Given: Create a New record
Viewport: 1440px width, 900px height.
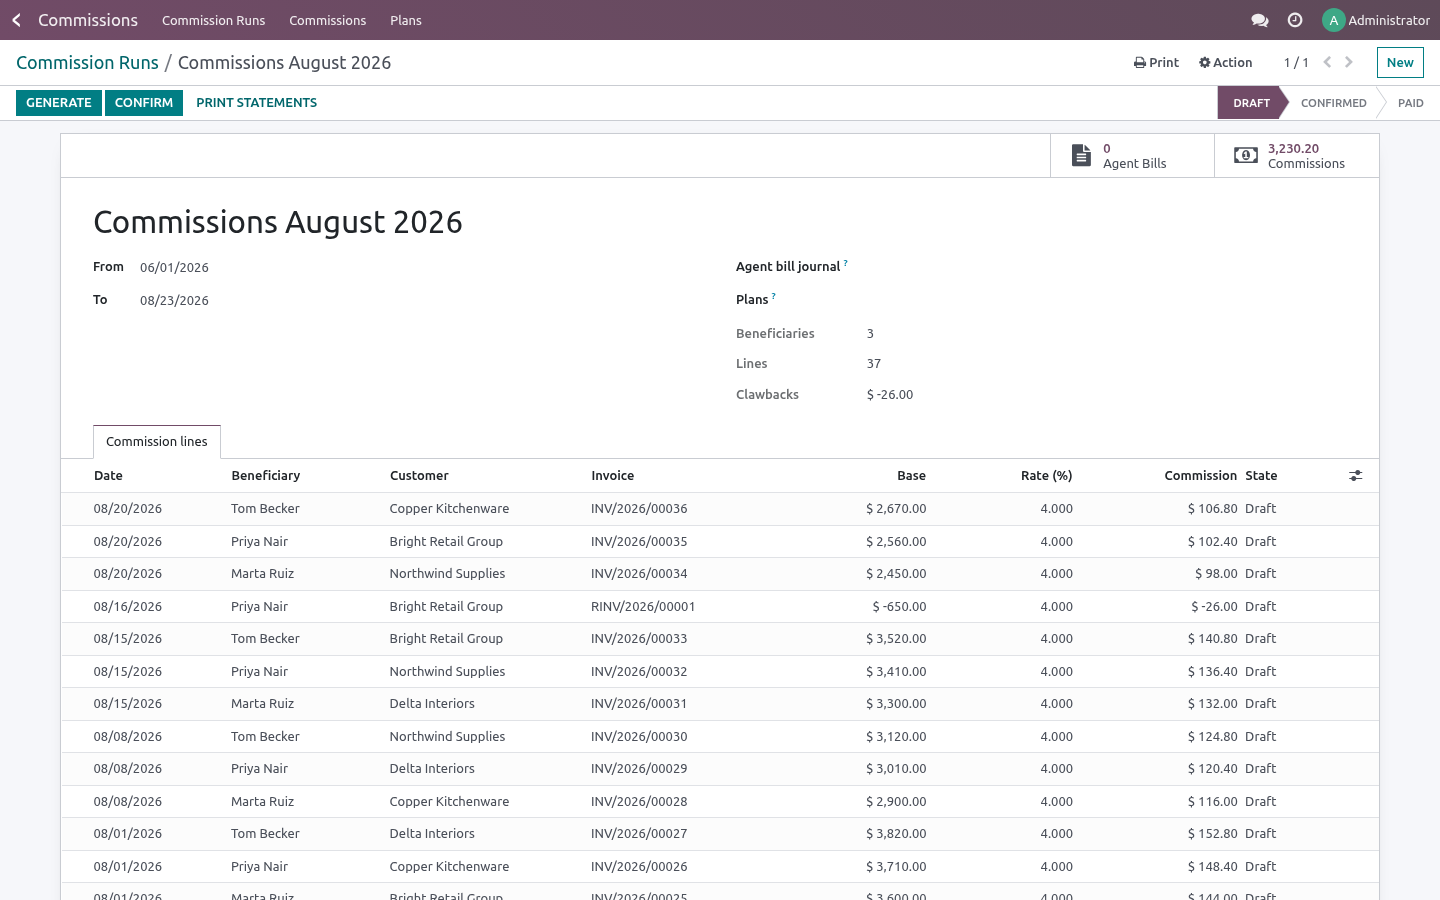Looking at the screenshot, I should 1400,62.
